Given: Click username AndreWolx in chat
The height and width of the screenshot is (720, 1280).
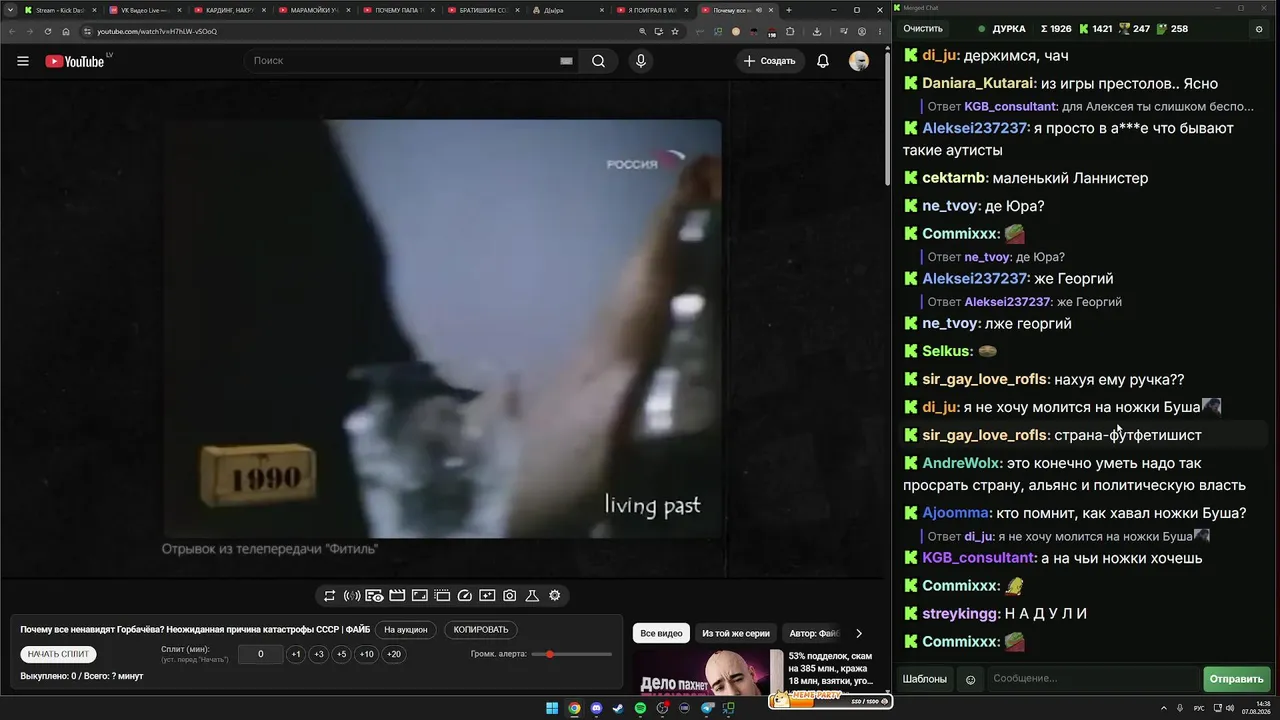Looking at the screenshot, I should [x=962, y=464].
